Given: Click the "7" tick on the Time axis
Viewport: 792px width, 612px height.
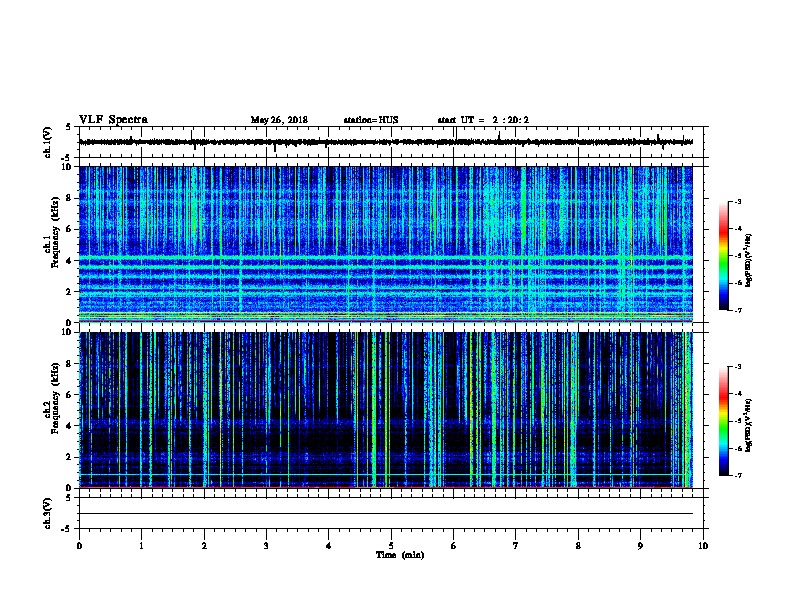Looking at the screenshot, I should click(x=516, y=546).
